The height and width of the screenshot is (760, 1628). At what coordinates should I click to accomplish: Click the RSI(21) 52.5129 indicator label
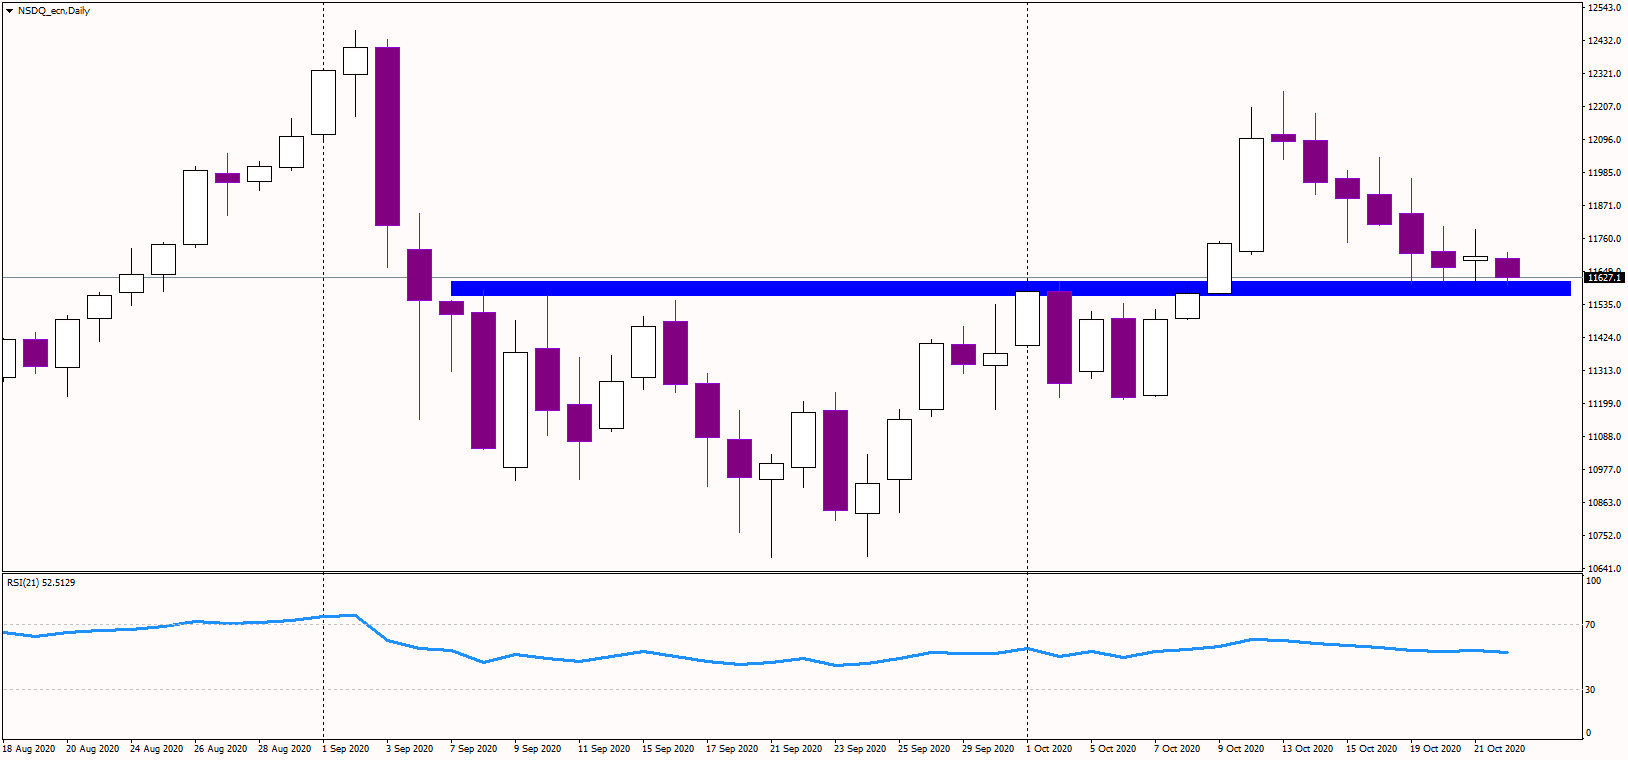pyautogui.click(x=41, y=582)
